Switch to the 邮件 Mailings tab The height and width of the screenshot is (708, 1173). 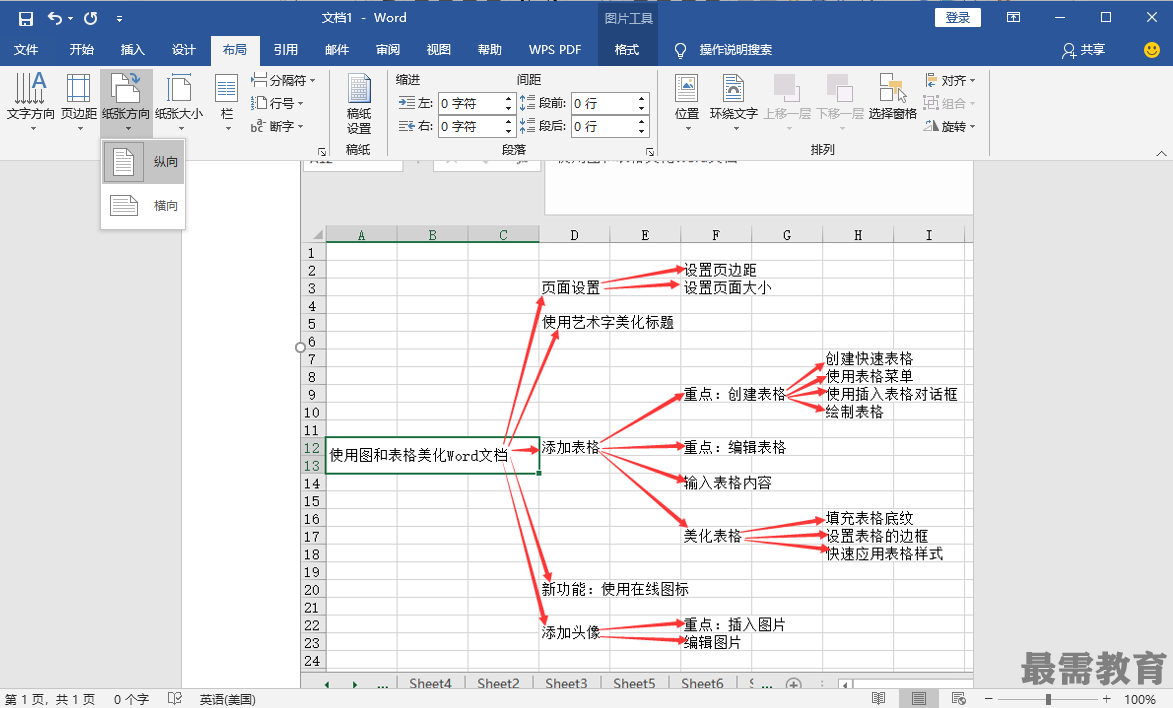(x=337, y=49)
